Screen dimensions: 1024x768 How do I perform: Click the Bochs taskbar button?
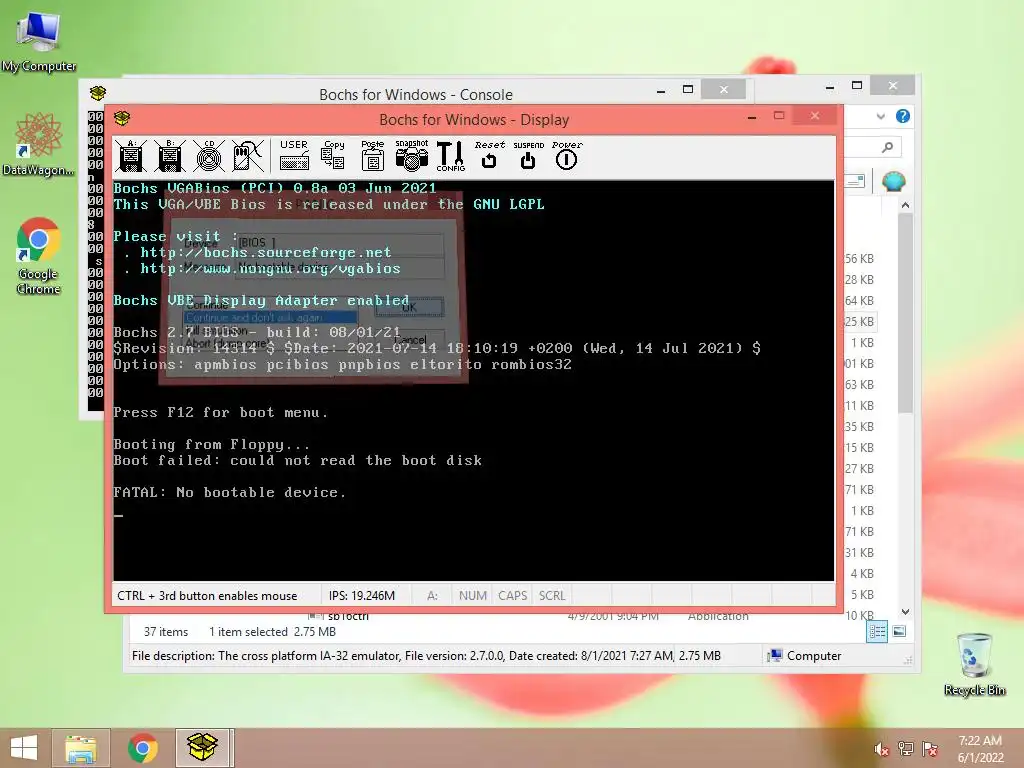[202, 748]
